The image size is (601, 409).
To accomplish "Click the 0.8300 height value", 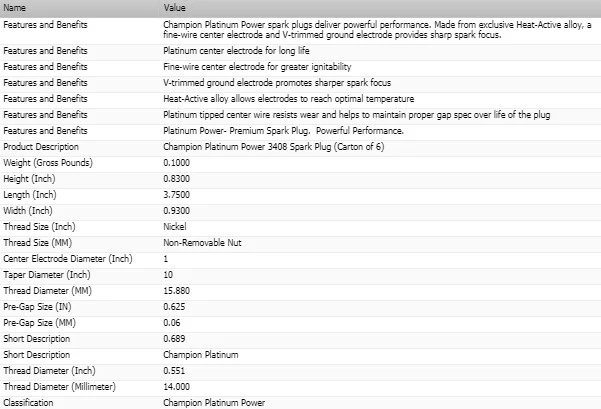I will click(x=176, y=179).
